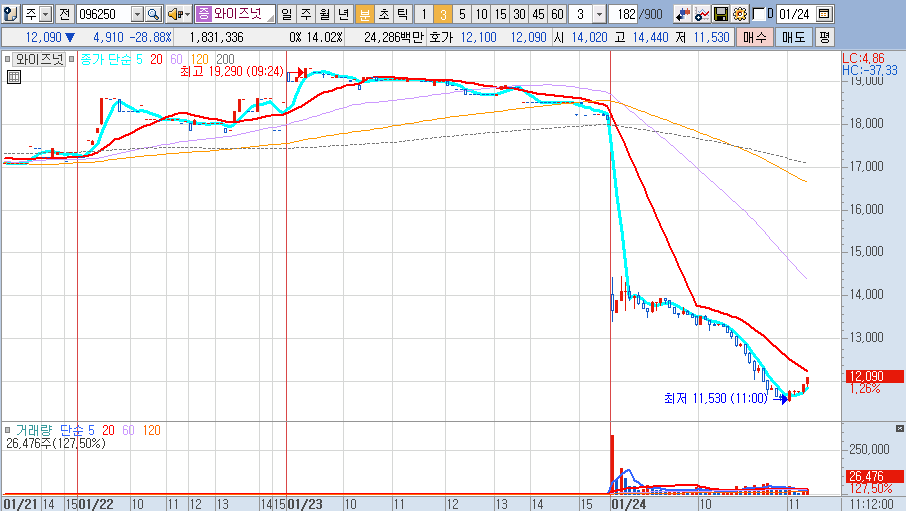Viewport: 906px width, 511px height.
Task: Open the date calendar picker icon
Action: [824, 14]
